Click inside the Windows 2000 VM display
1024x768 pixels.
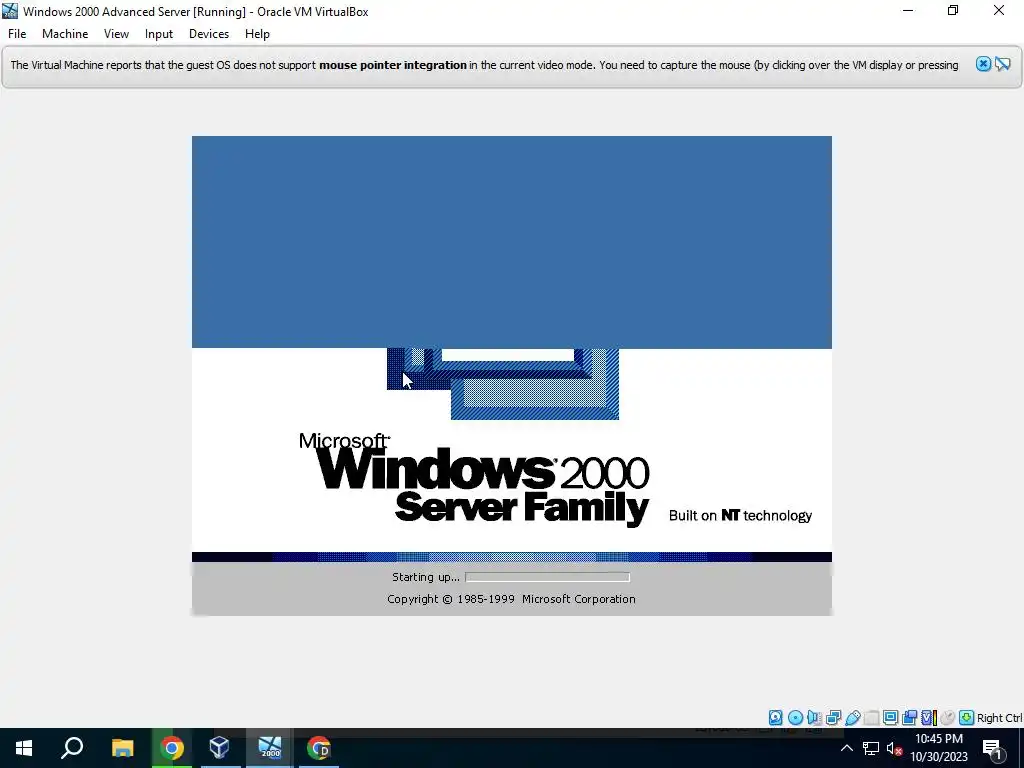[x=511, y=376]
